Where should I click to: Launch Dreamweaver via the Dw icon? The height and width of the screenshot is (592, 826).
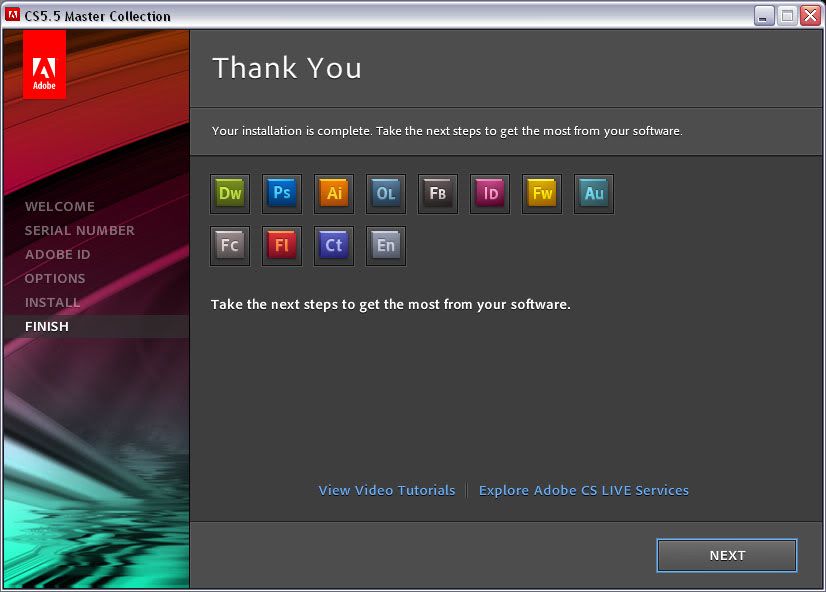point(230,193)
